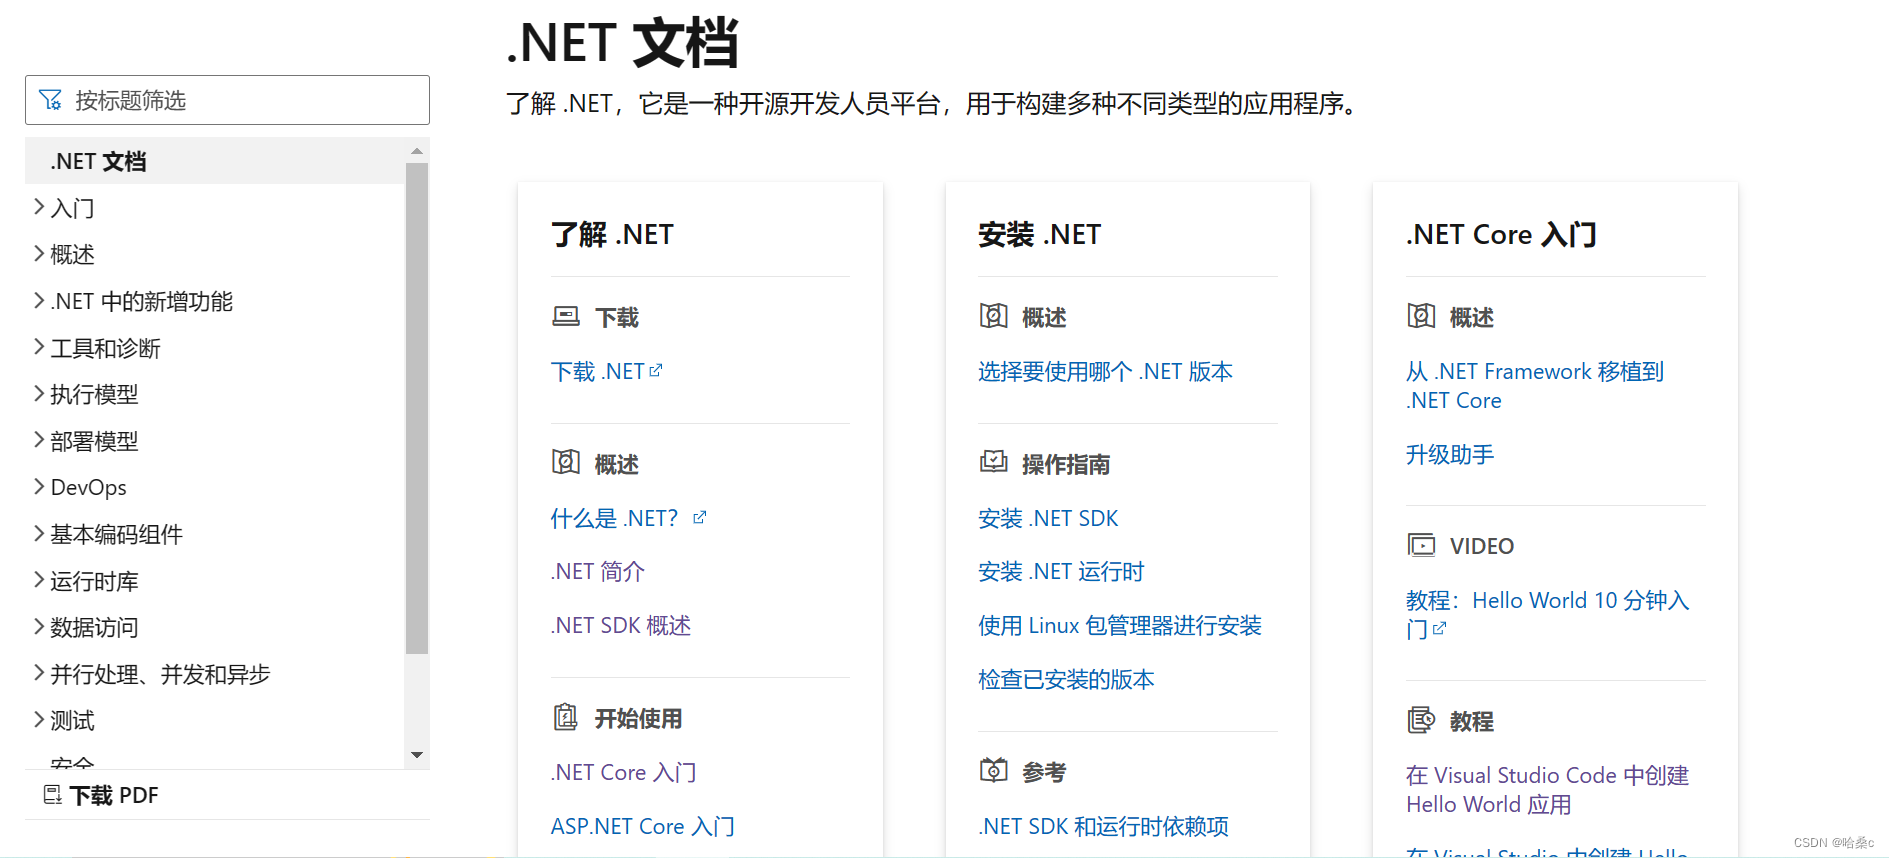Click the 教程 icon
The height and width of the screenshot is (858, 1889).
click(1421, 720)
